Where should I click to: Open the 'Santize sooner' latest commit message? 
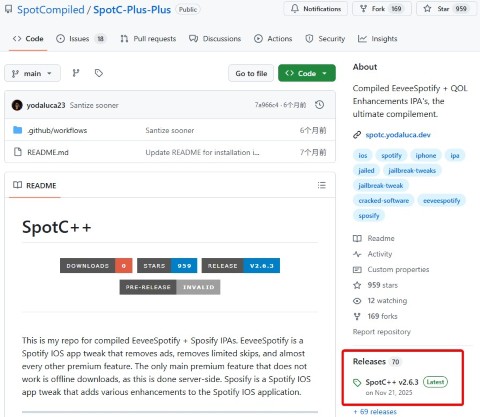(94, 105)
